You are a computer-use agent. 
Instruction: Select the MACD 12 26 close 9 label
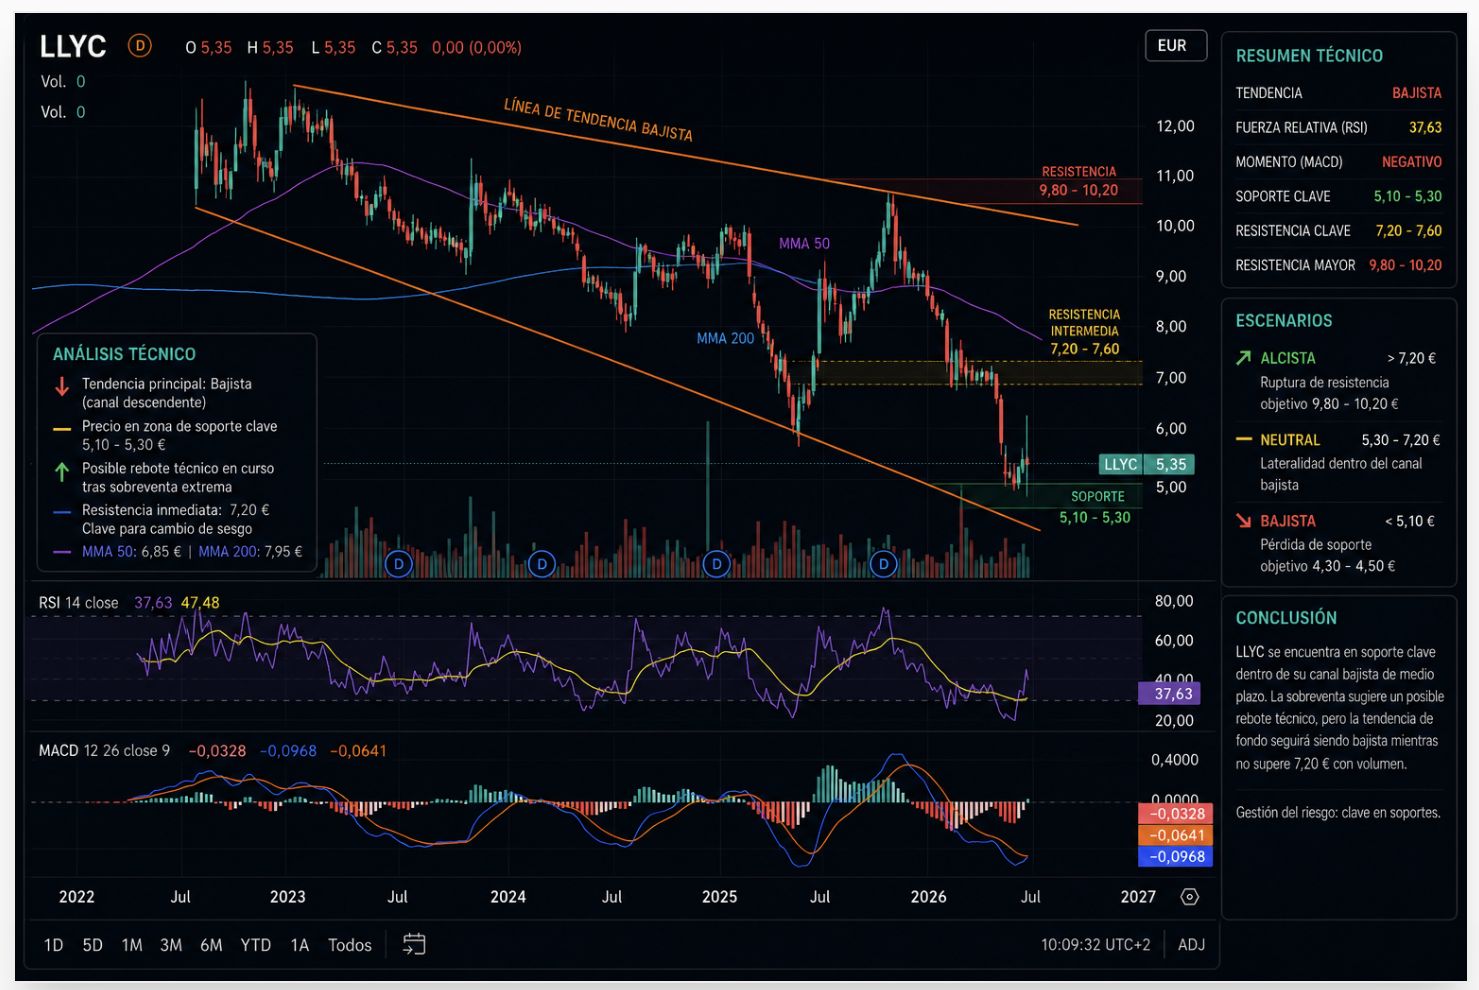[104, 751]
